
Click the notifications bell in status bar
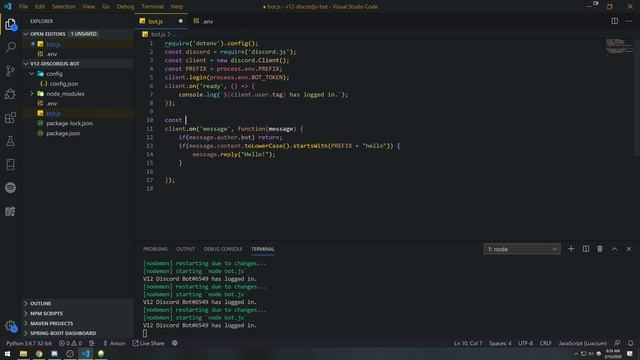tap(631, 343)
